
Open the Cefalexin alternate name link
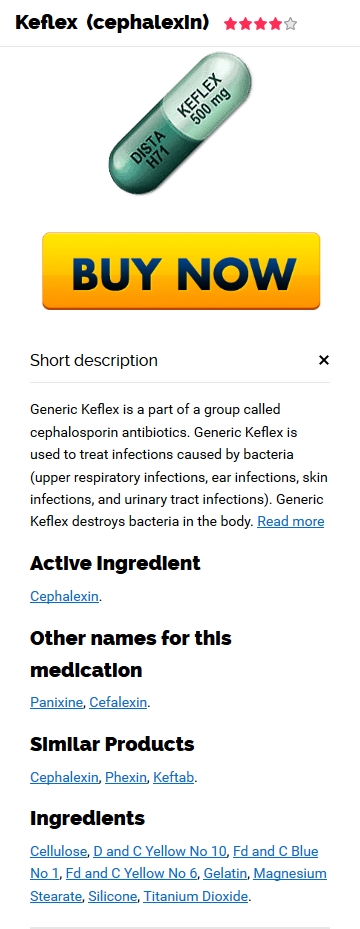(x=118, y=703)
